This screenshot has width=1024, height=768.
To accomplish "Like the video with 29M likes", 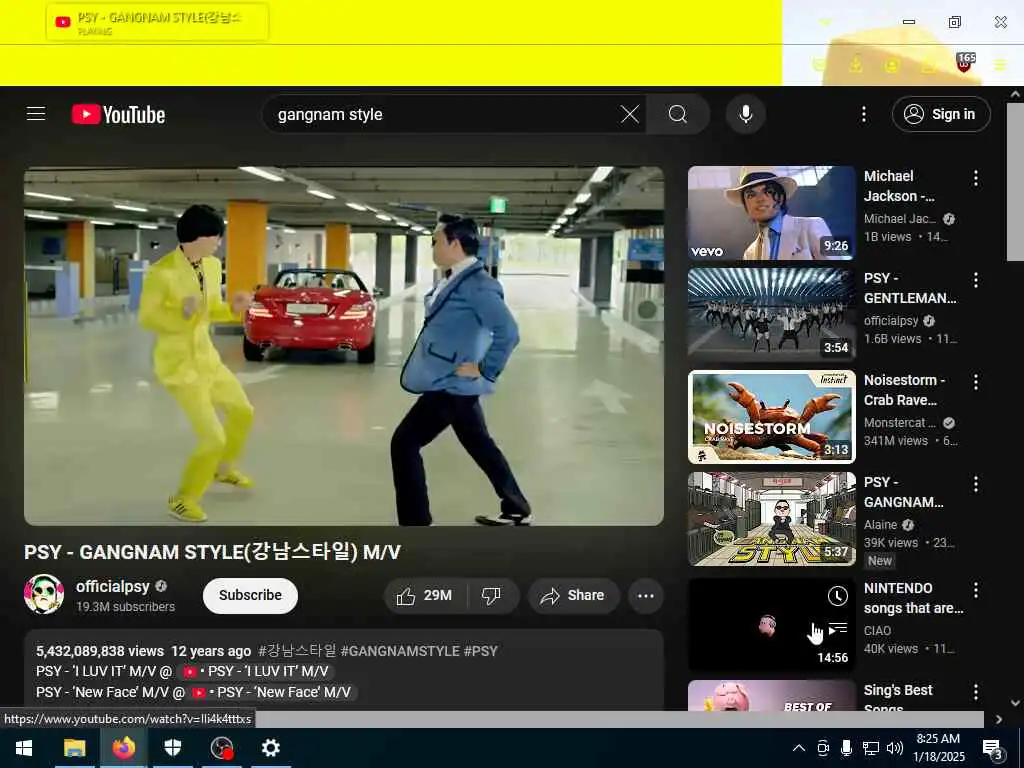I will (x=424, y=596).
